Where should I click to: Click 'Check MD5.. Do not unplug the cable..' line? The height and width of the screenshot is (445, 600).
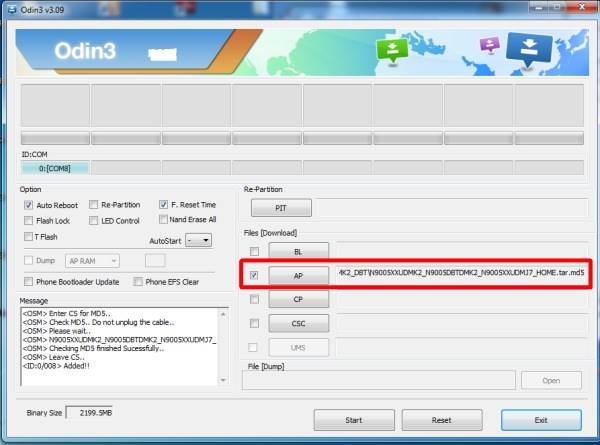pyautogui.click(x=98, y=322)
